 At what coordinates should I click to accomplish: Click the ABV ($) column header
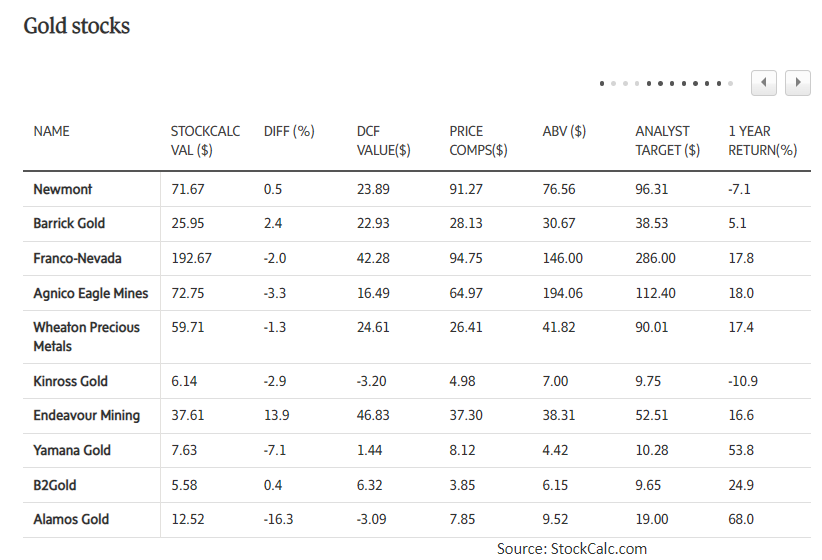tap(564, 131)
